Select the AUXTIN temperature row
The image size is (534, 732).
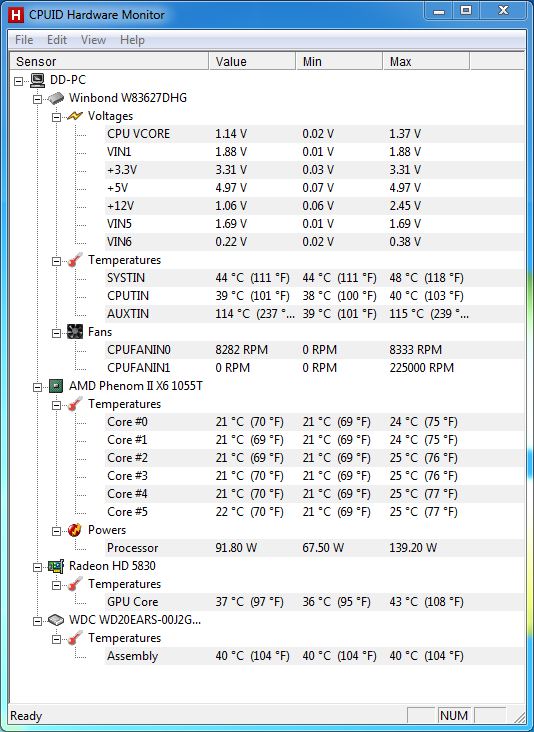click(314, 314)
